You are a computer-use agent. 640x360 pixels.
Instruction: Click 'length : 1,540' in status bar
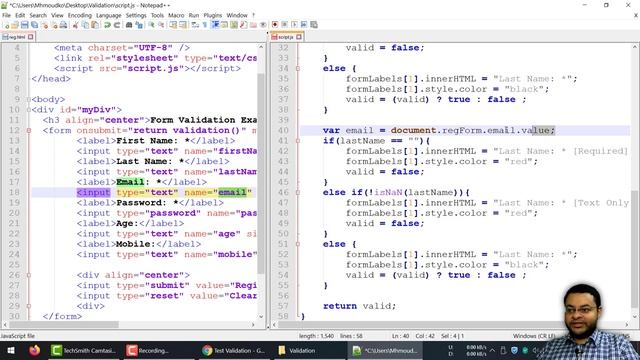pyautogui.click(x=316, y=336)
